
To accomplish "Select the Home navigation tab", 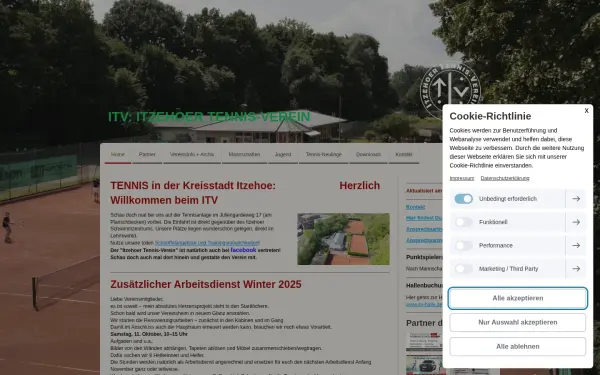I will (x=118, y=155).
